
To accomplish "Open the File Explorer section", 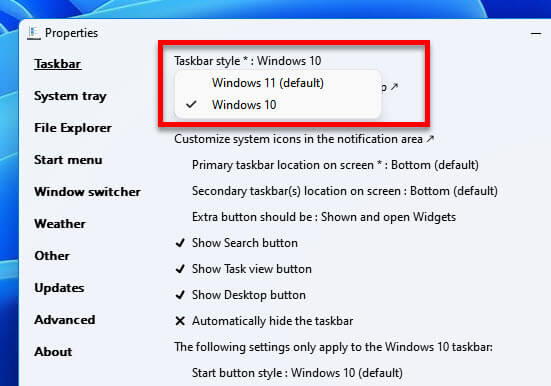I will tap(73, 128).
